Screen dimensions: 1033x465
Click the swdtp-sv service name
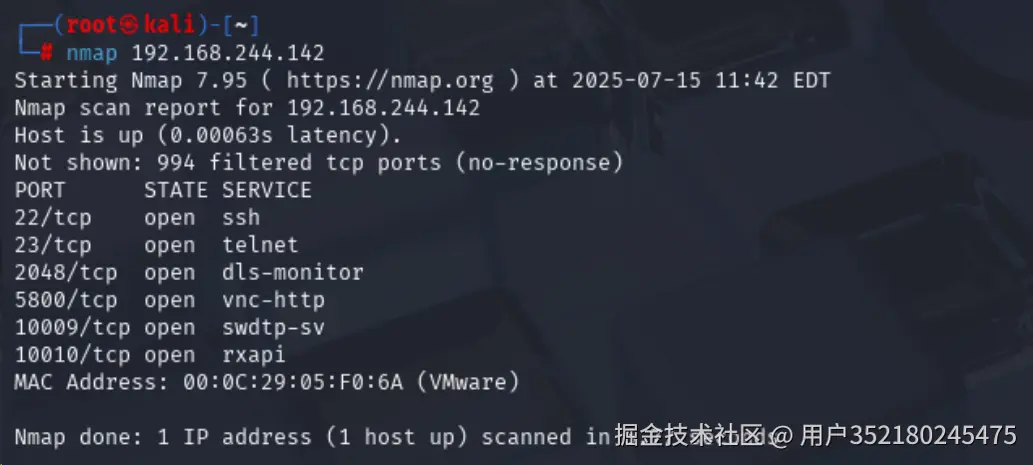pos(273,327)
